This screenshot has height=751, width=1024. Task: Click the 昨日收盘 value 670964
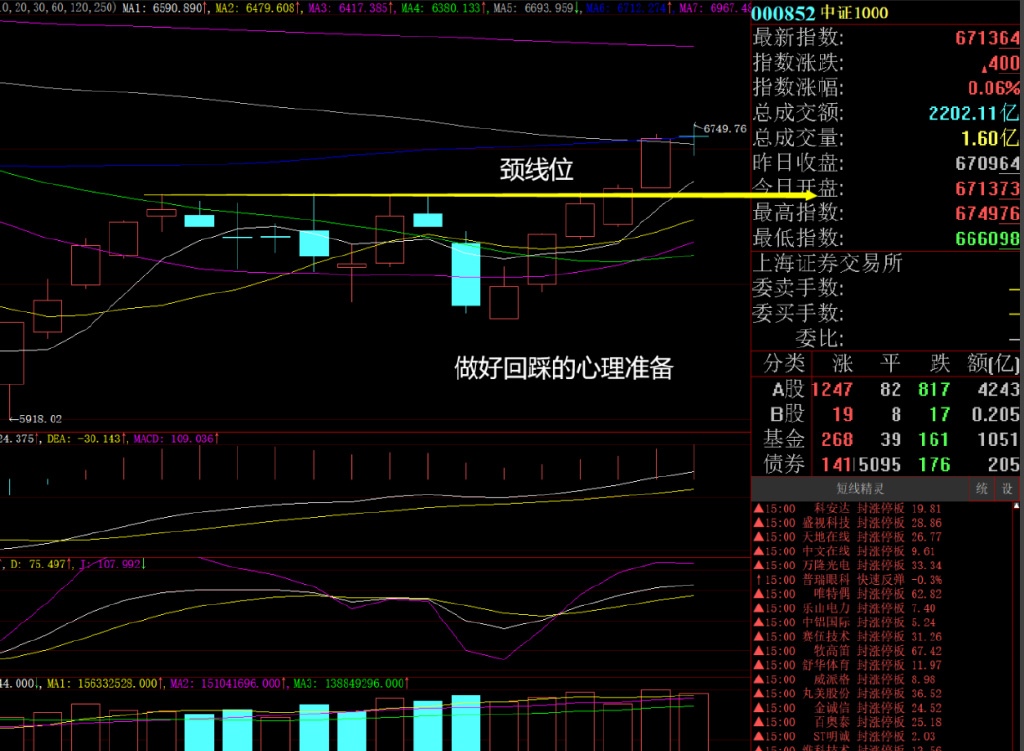pos(987,163)
